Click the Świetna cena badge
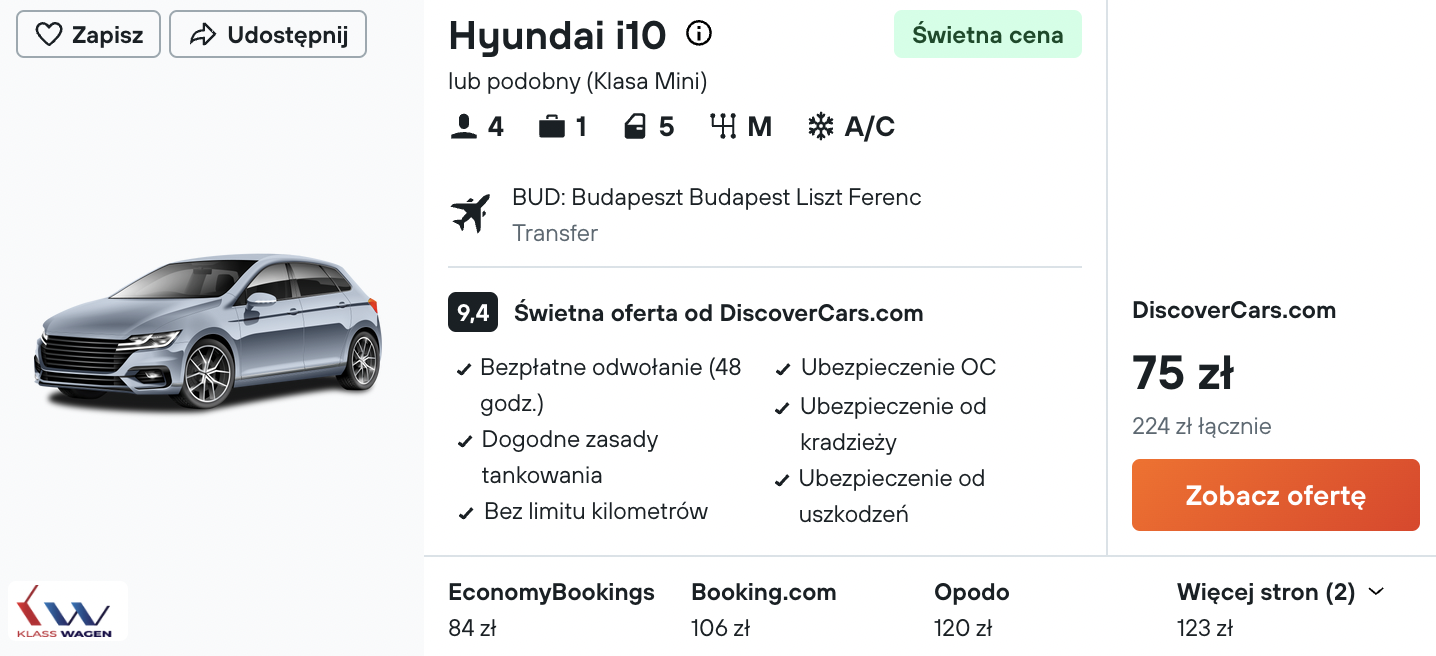 988,34
